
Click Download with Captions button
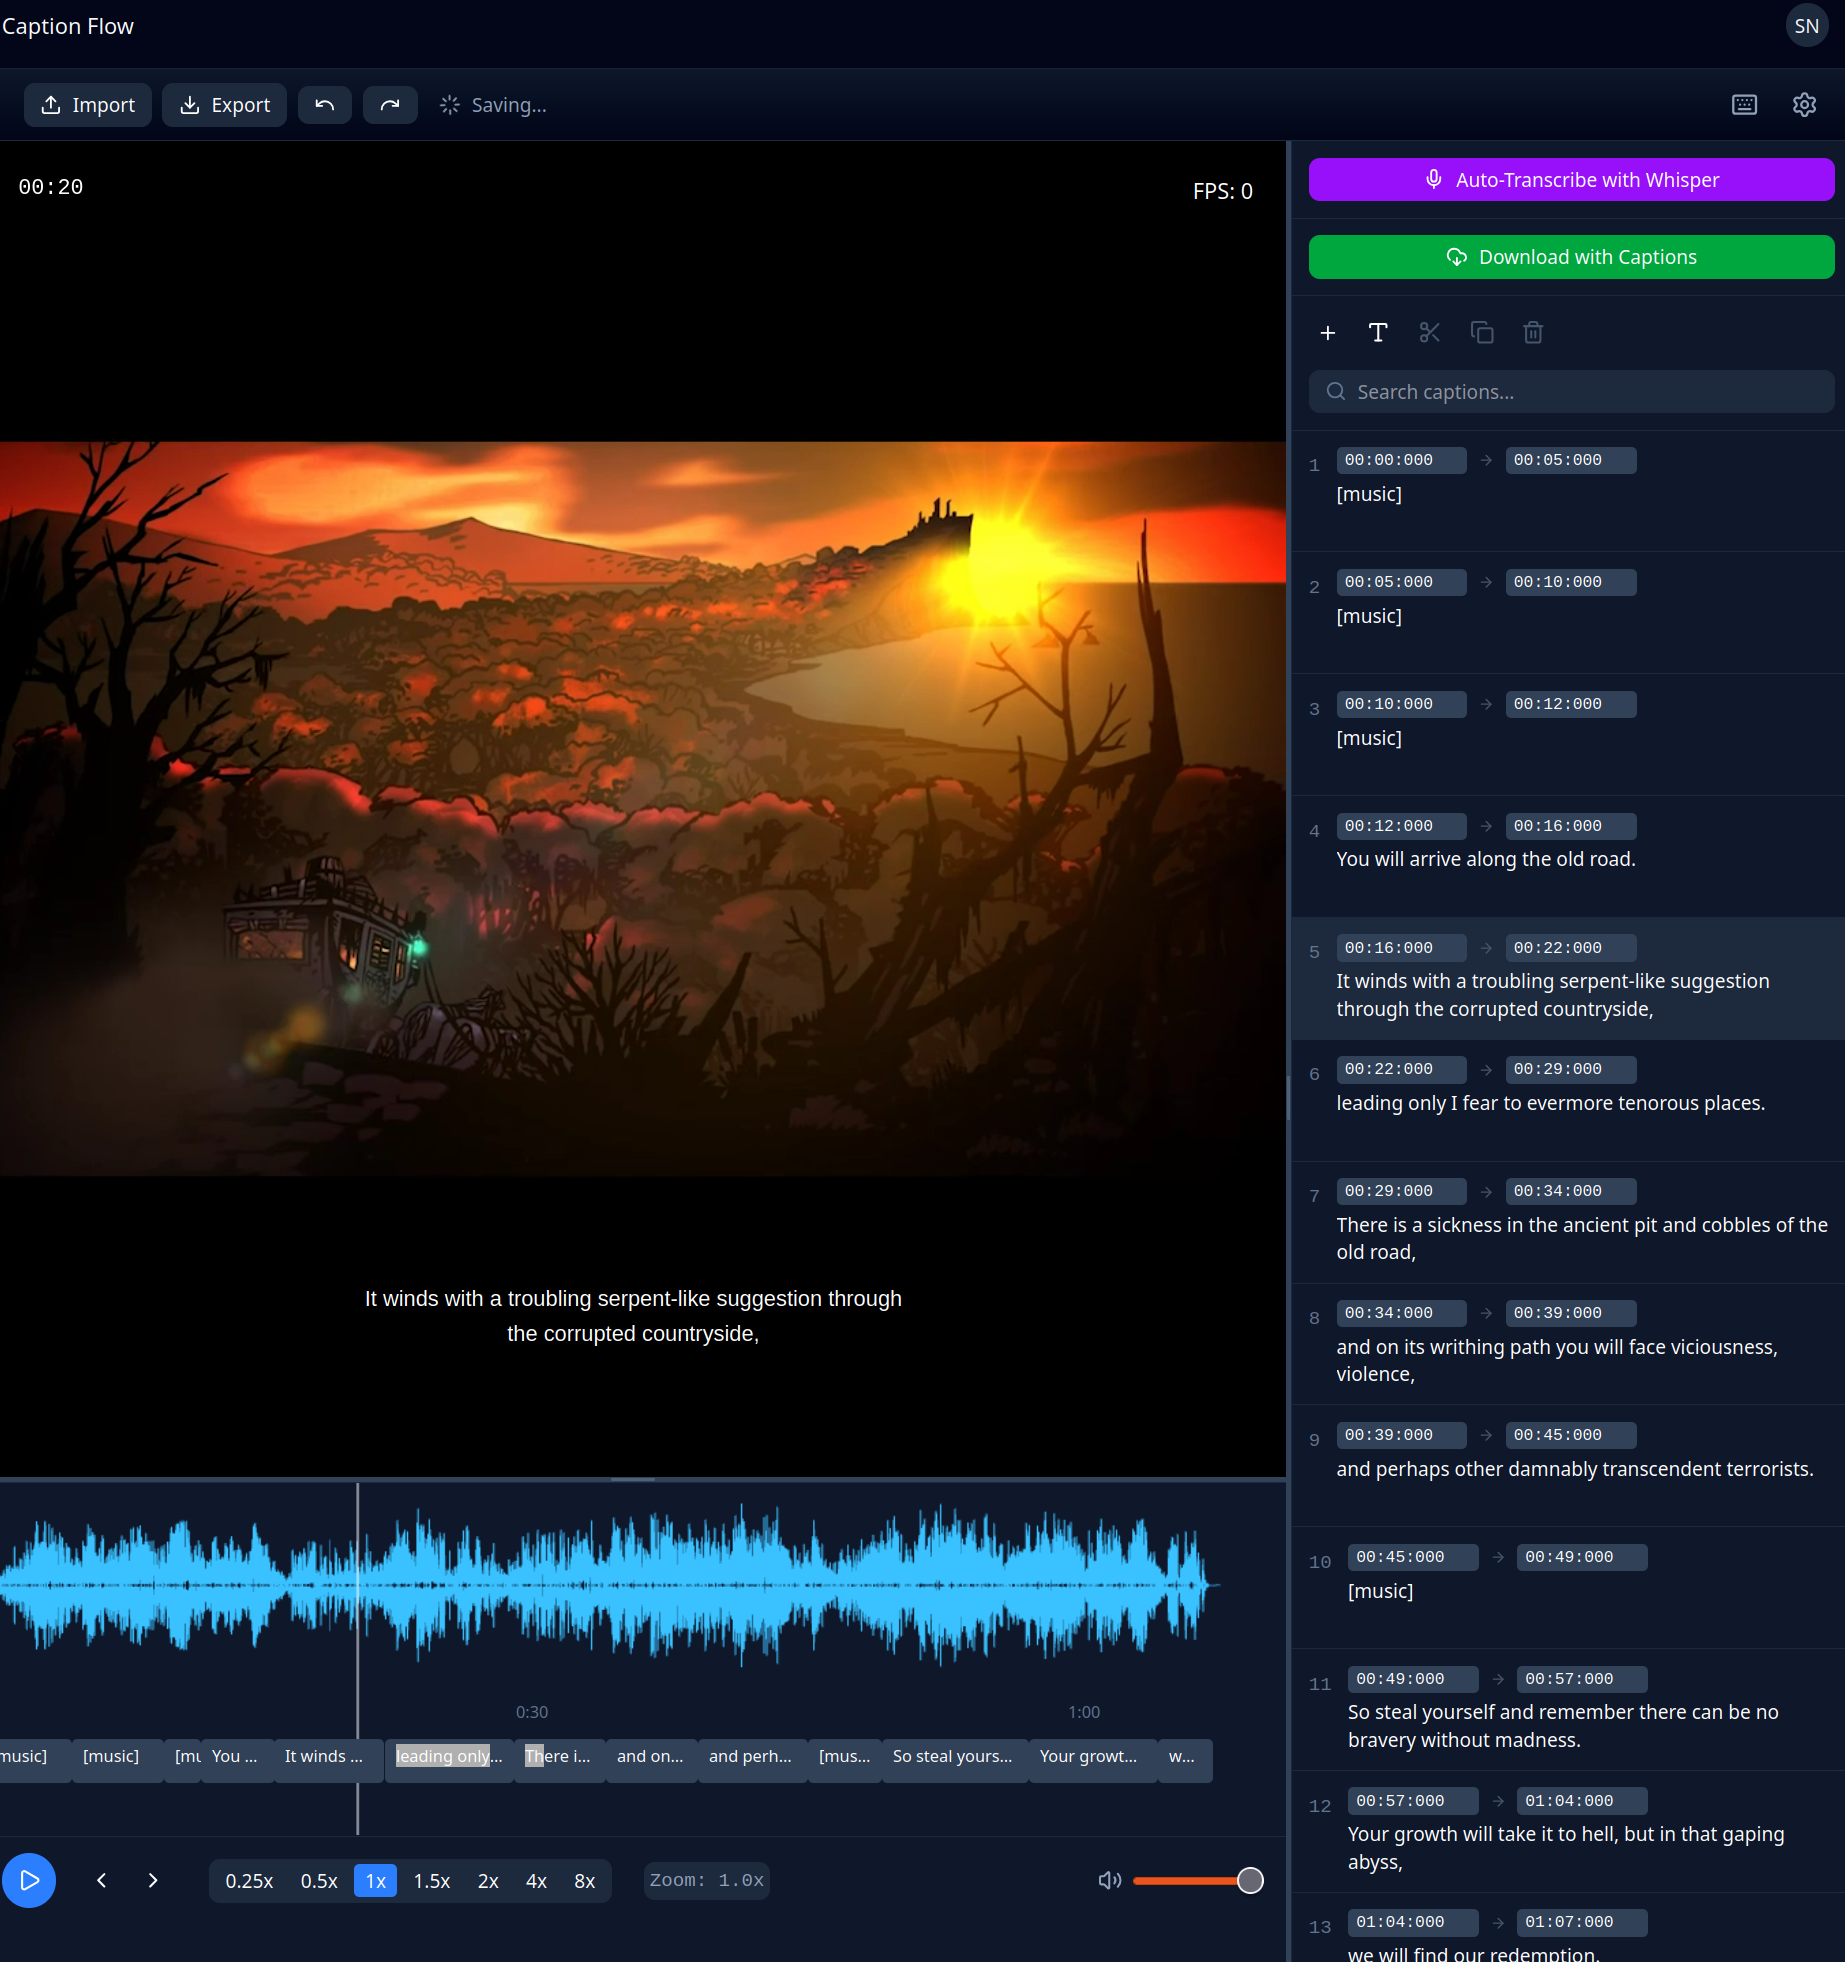tap(1571, 257)
